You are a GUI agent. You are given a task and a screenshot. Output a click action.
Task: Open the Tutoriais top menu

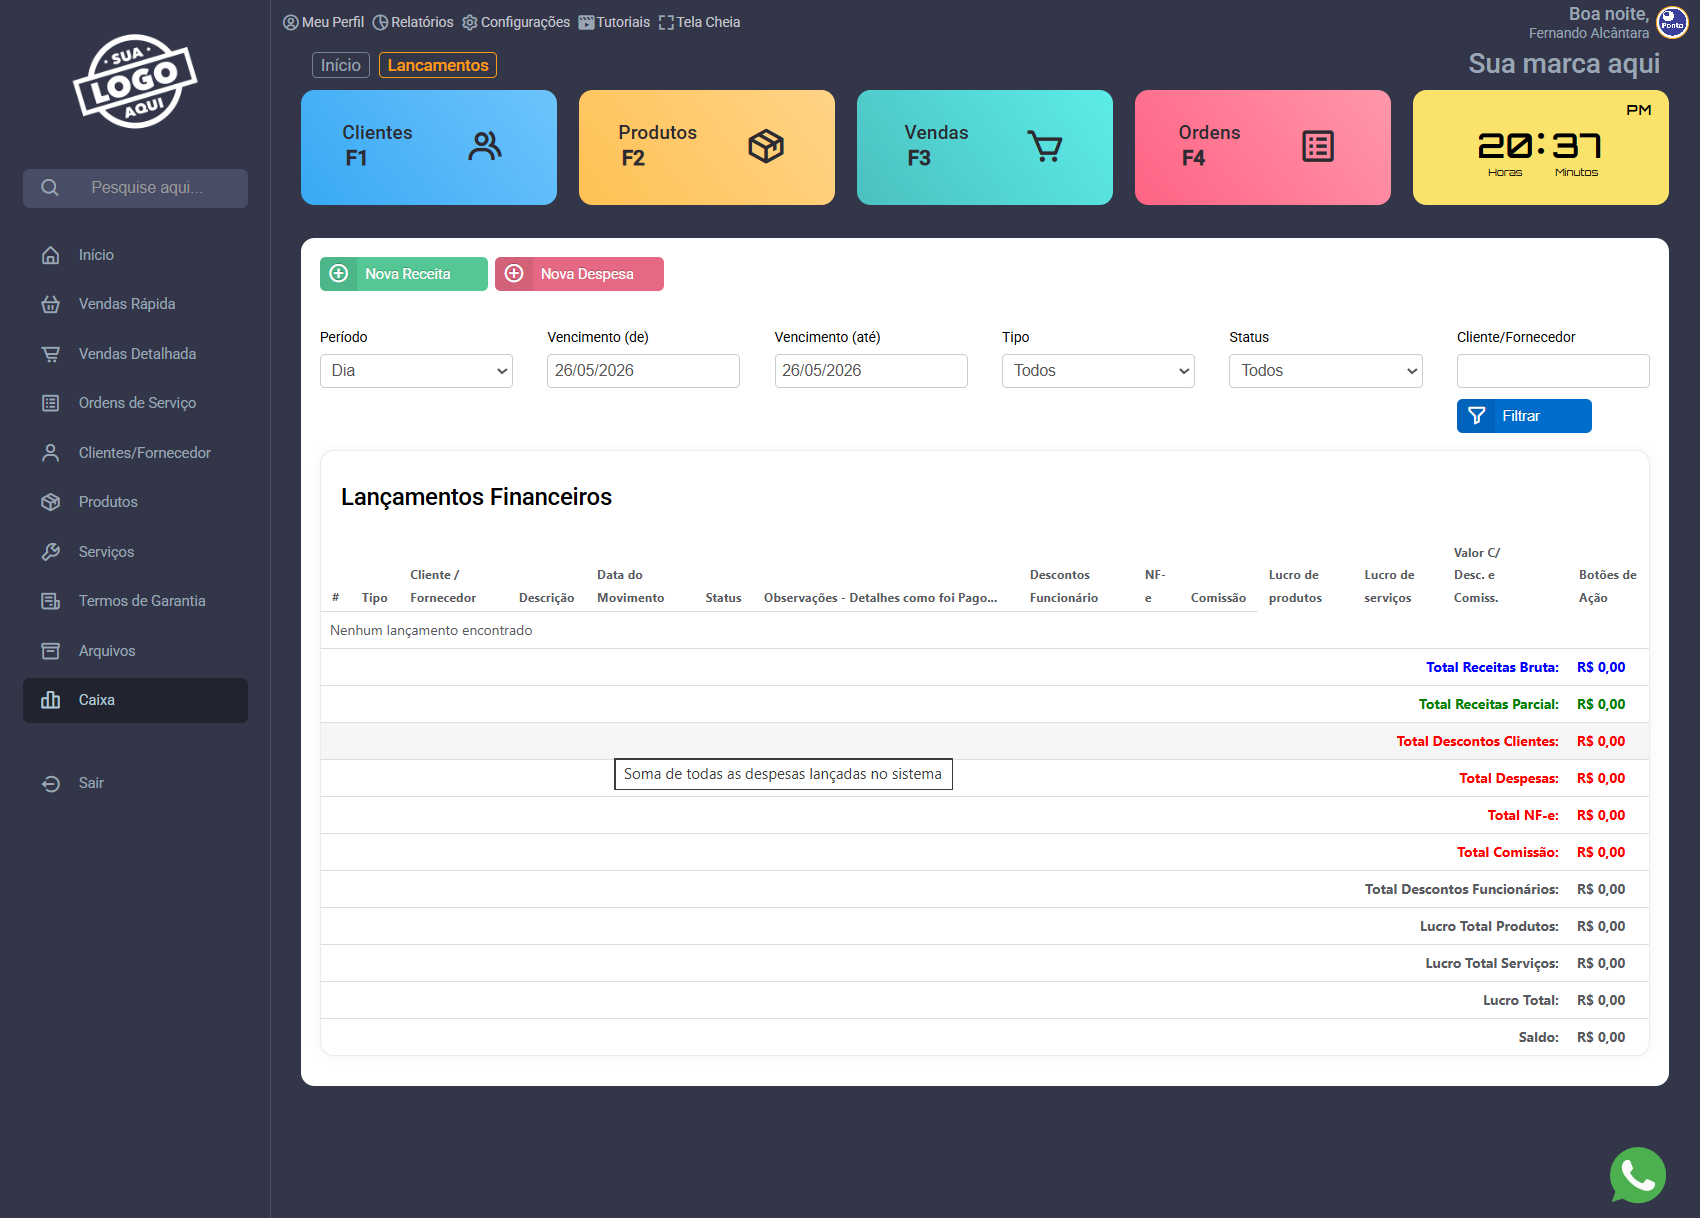click(614, 22)
